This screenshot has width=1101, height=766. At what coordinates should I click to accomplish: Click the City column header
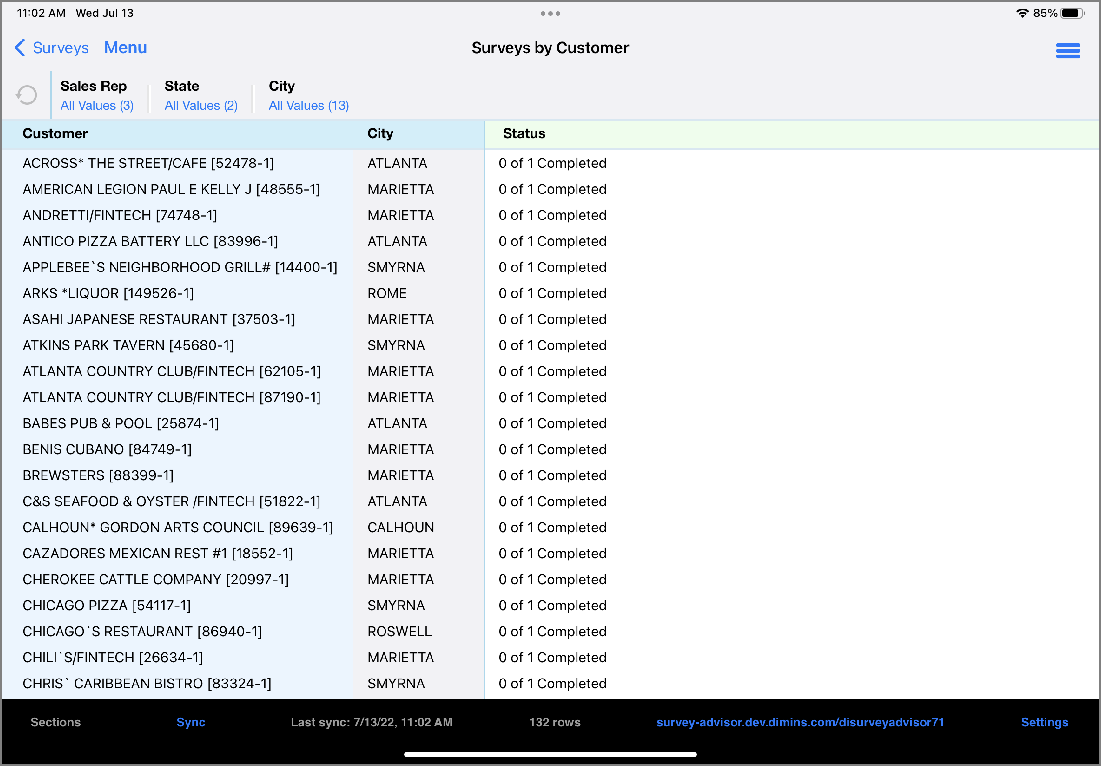tap(380, 134)
